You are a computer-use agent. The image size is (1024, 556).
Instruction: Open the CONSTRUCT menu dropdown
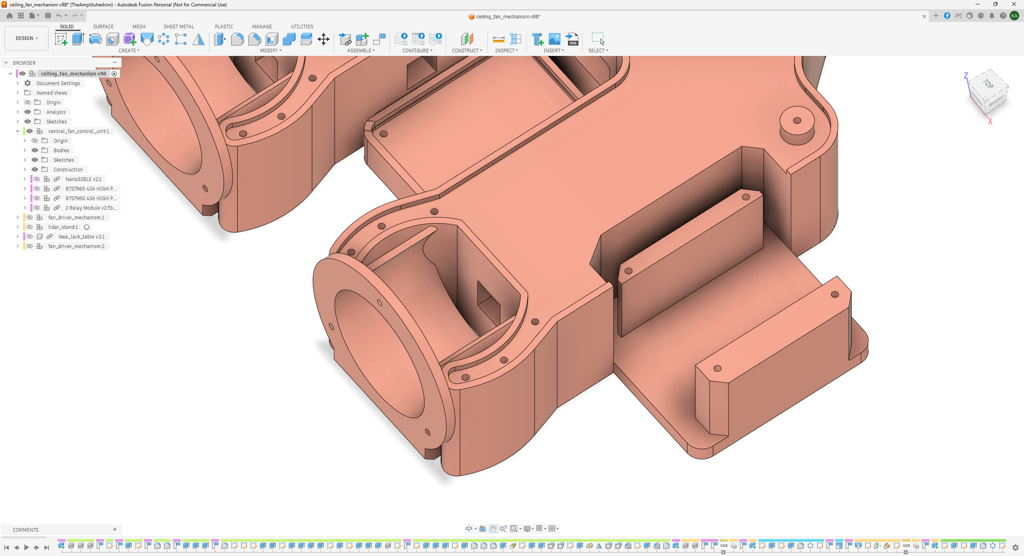tap(467, 50)
